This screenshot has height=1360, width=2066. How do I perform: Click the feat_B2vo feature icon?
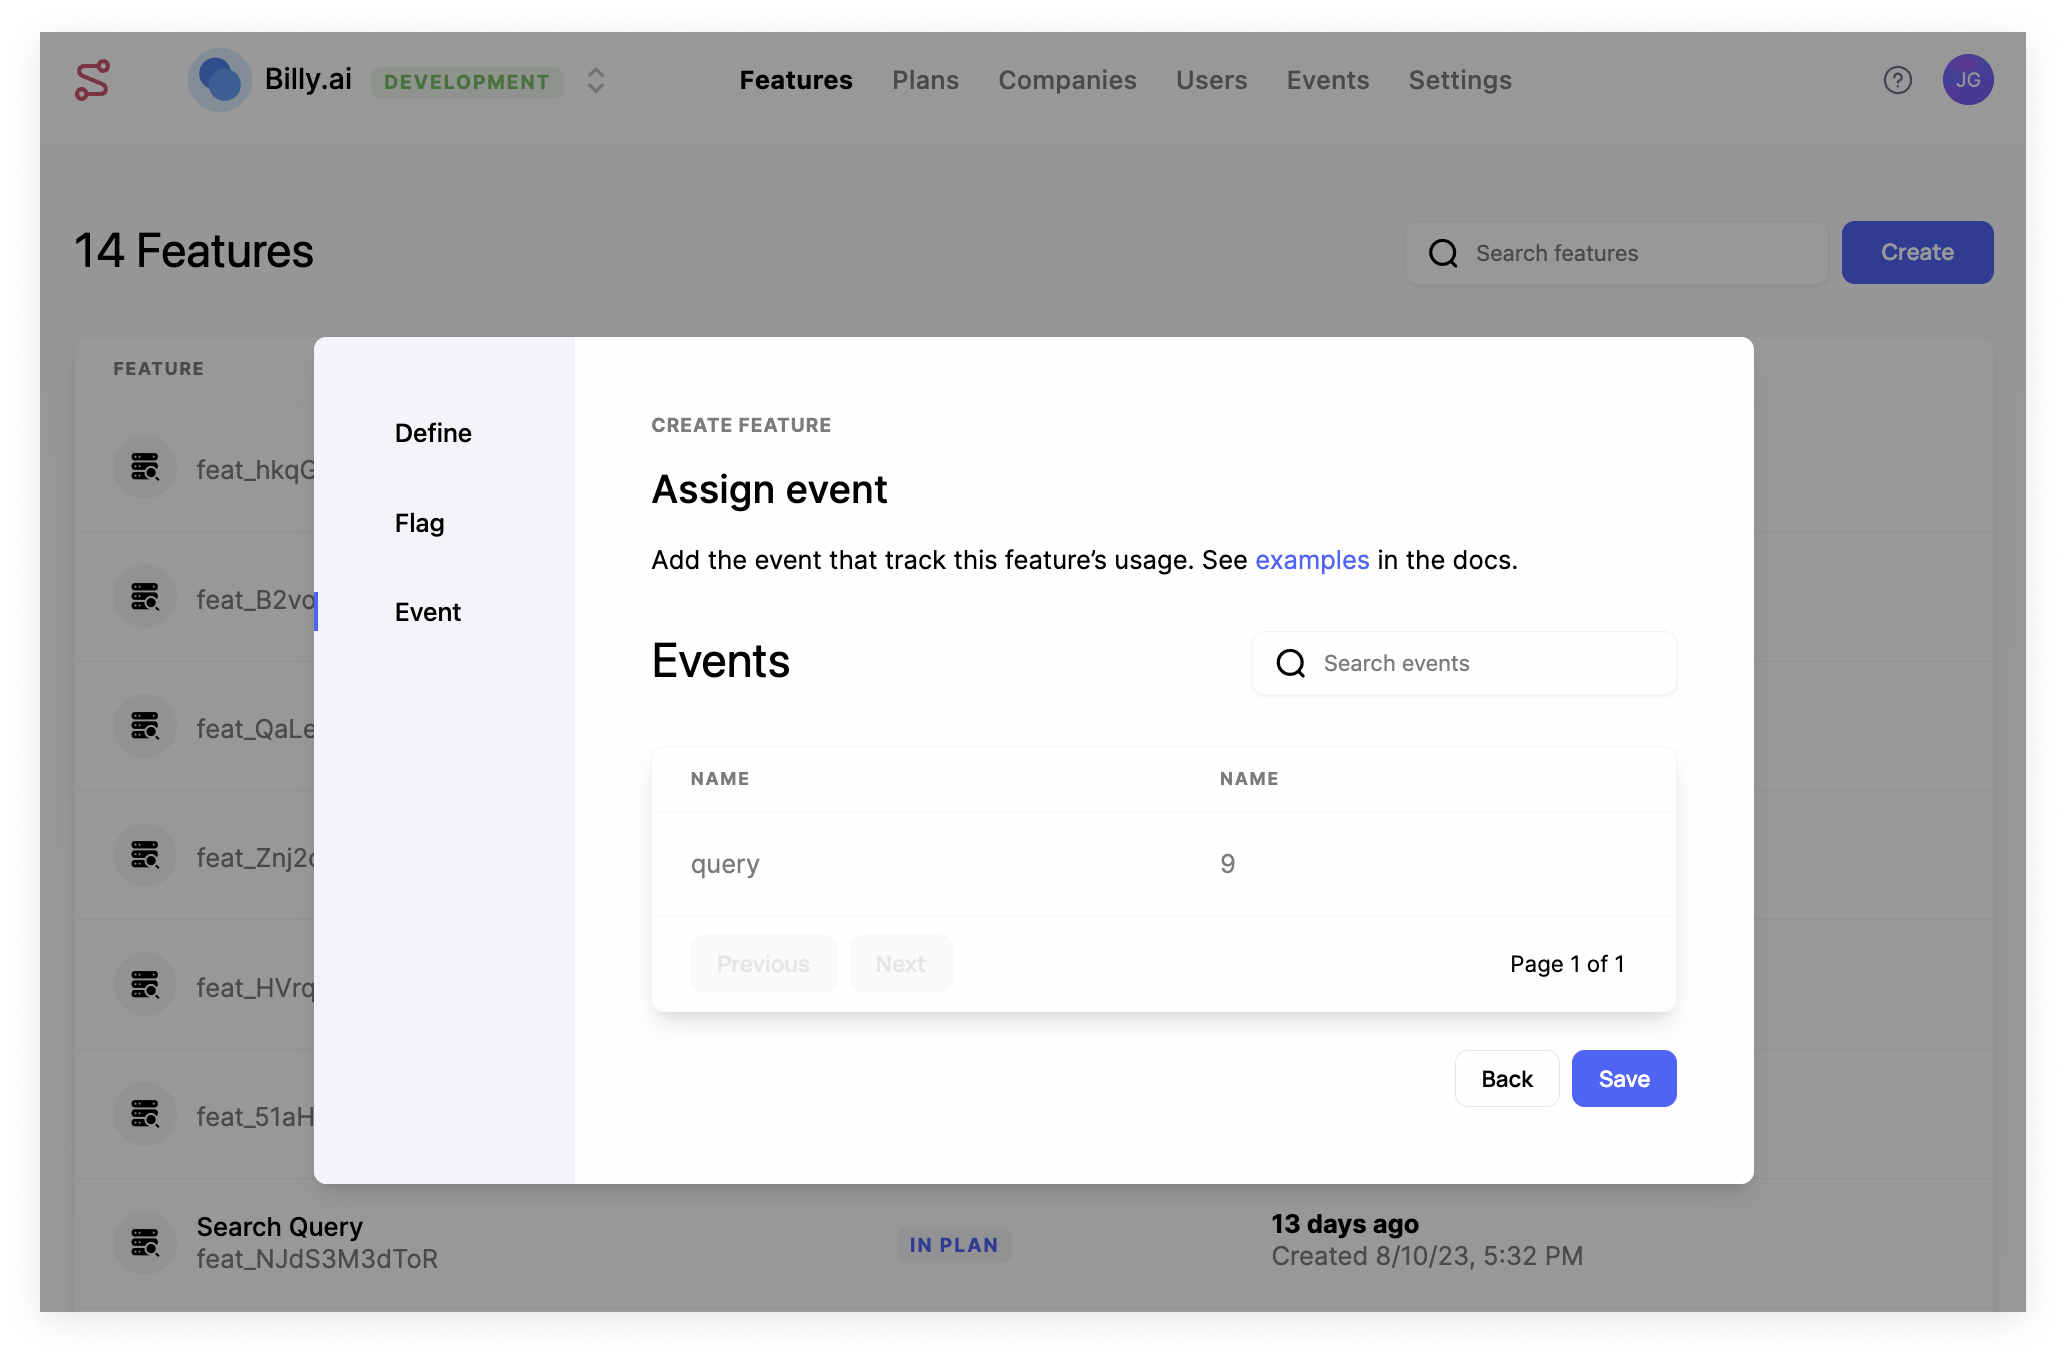point(144,596)
